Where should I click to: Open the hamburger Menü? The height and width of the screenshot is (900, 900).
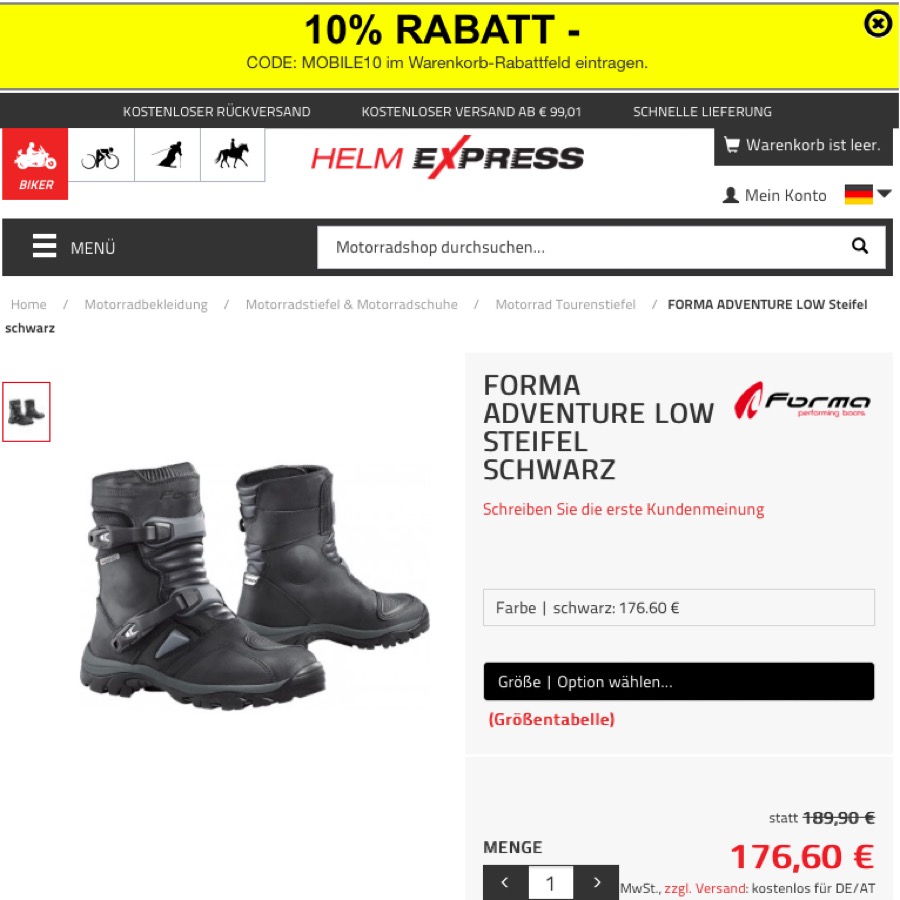(74, 247)
